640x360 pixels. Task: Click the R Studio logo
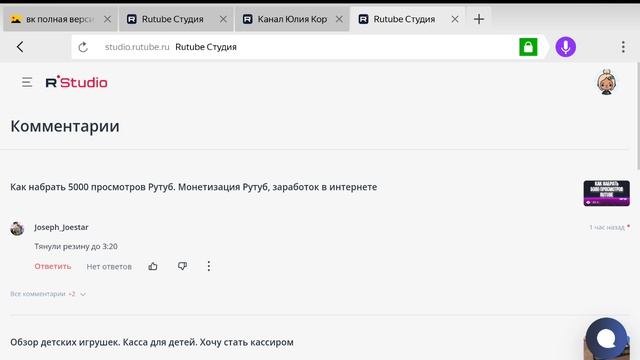pos(76,82)
